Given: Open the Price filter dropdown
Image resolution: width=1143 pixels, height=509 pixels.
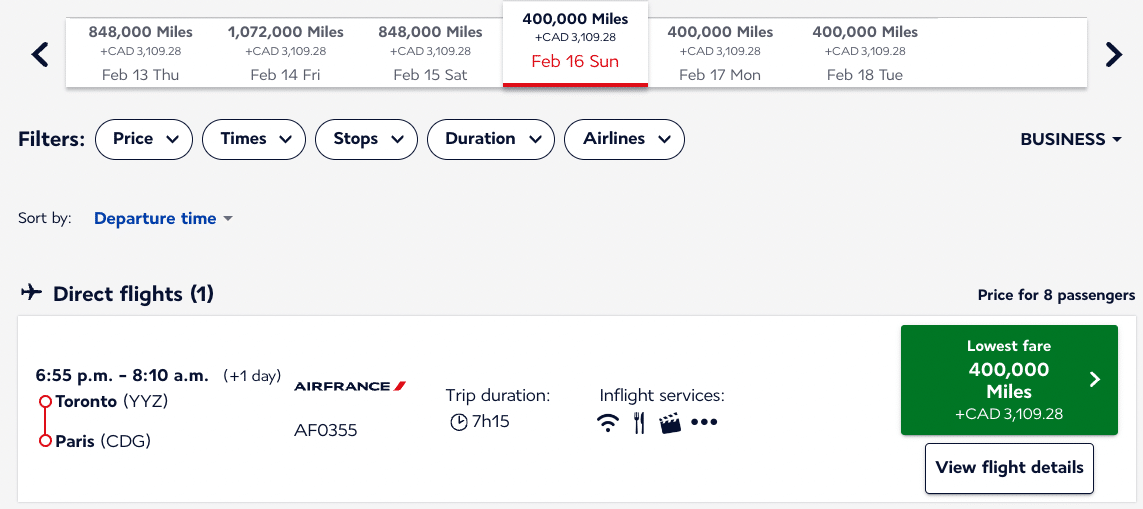Looking at the screenshot, I should coord(143,139).
